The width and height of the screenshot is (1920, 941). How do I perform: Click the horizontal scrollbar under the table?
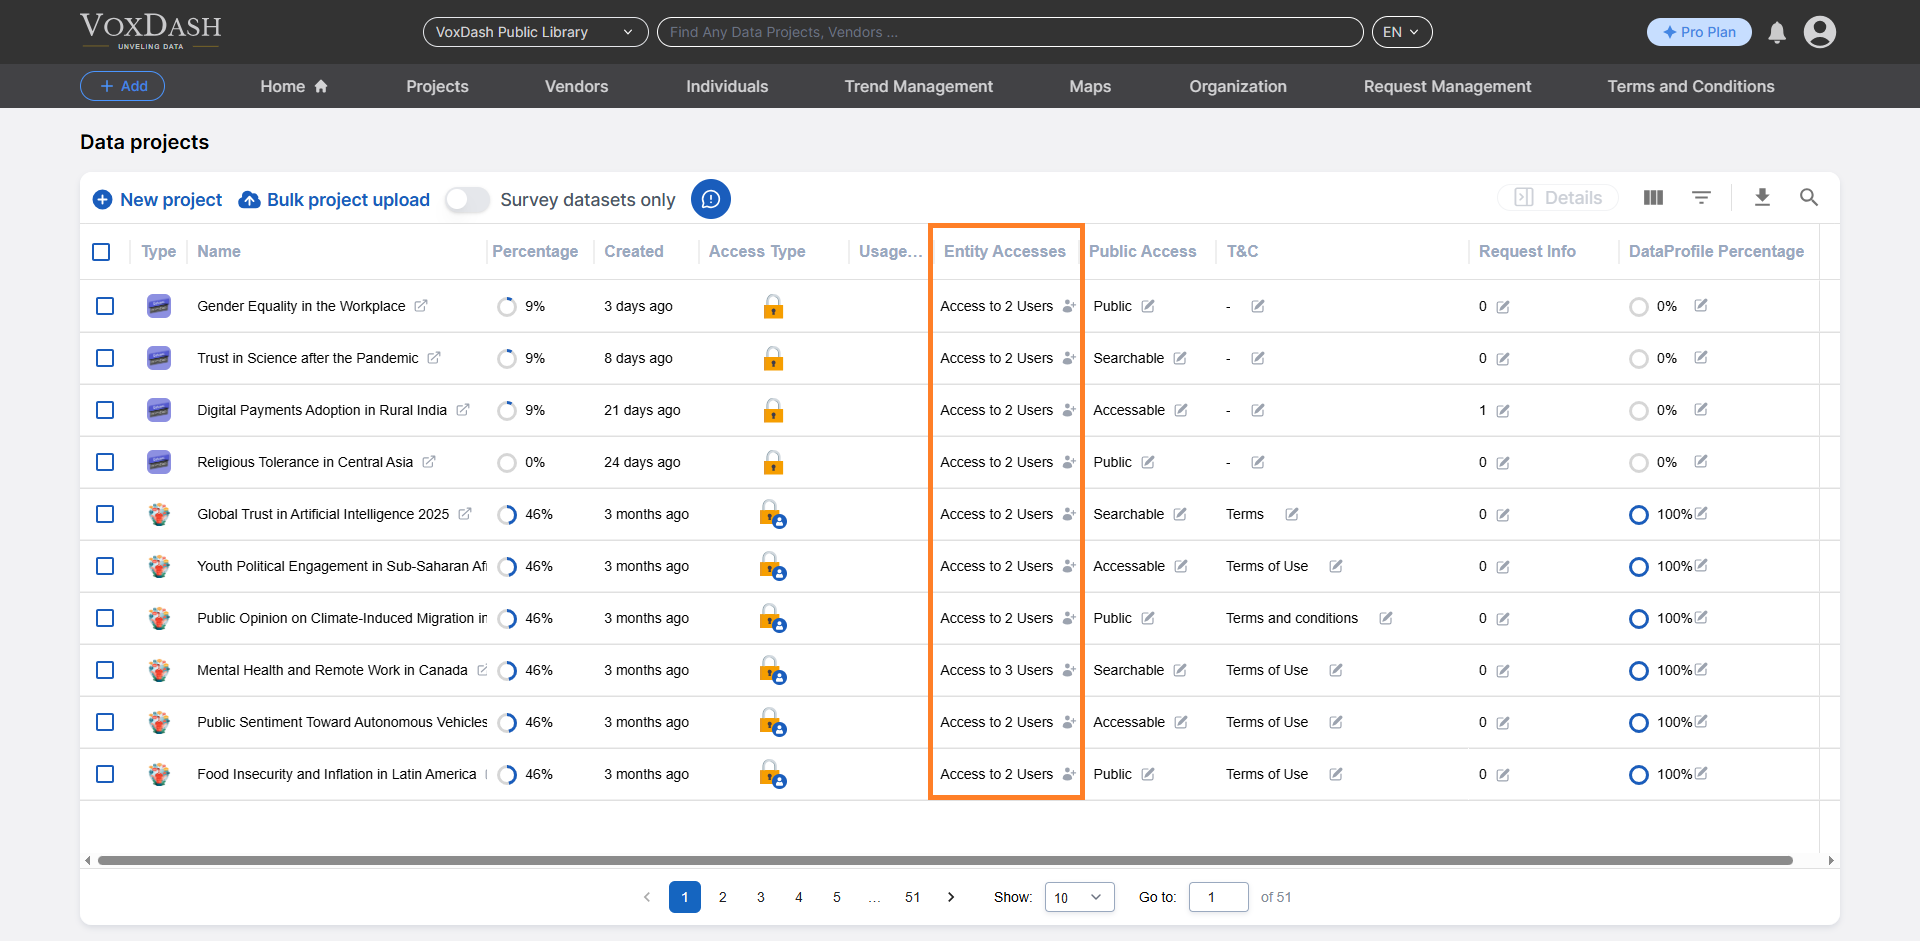pos(944,860)
